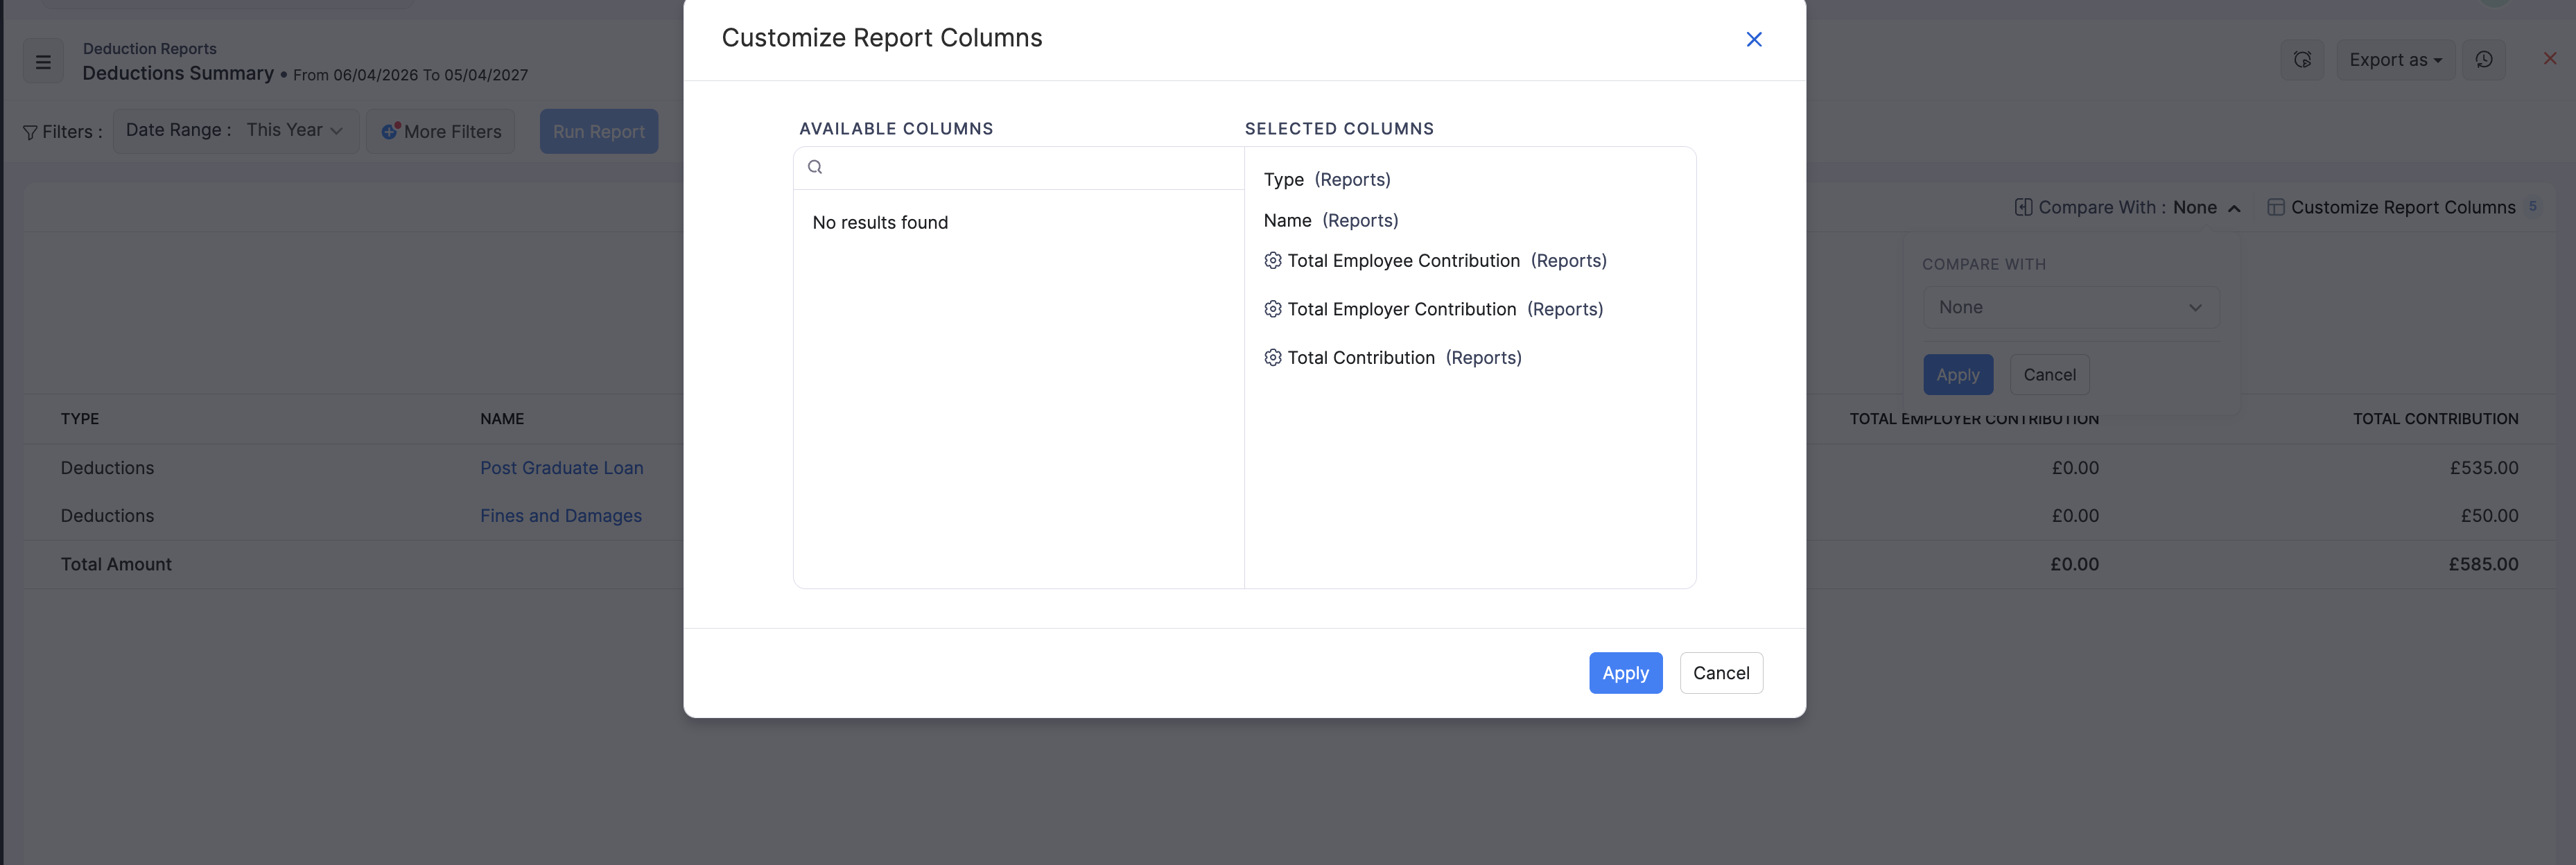Click the Deductions Summary report title

tap(178, 73)
